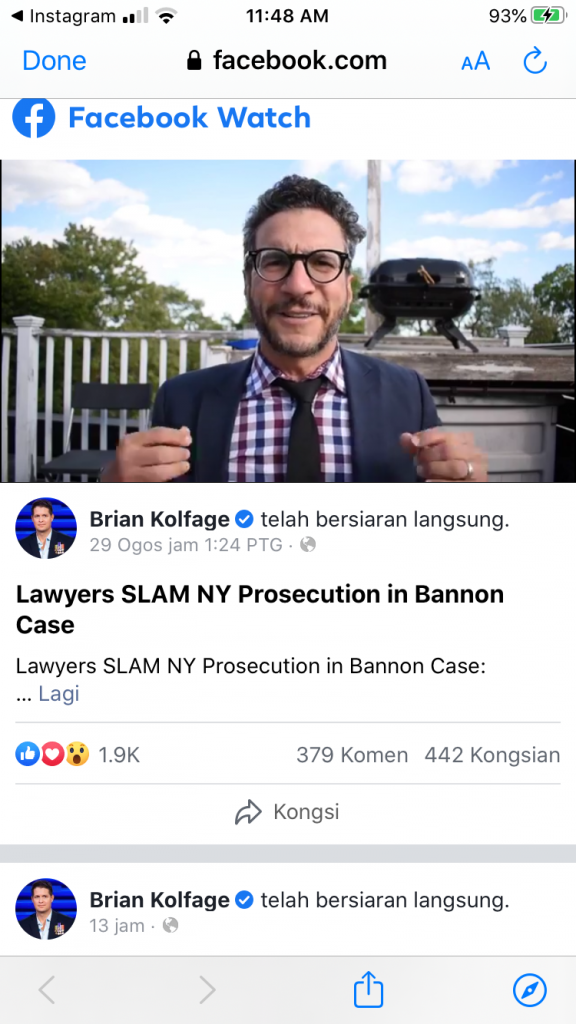Reload the page with refresh icon

click(535, 61)
